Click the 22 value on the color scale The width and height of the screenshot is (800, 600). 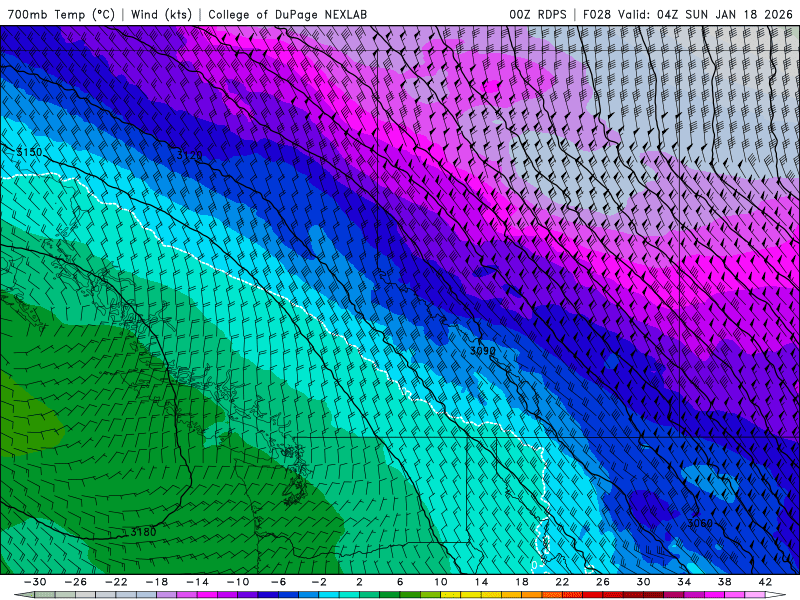tap(562, 582)
